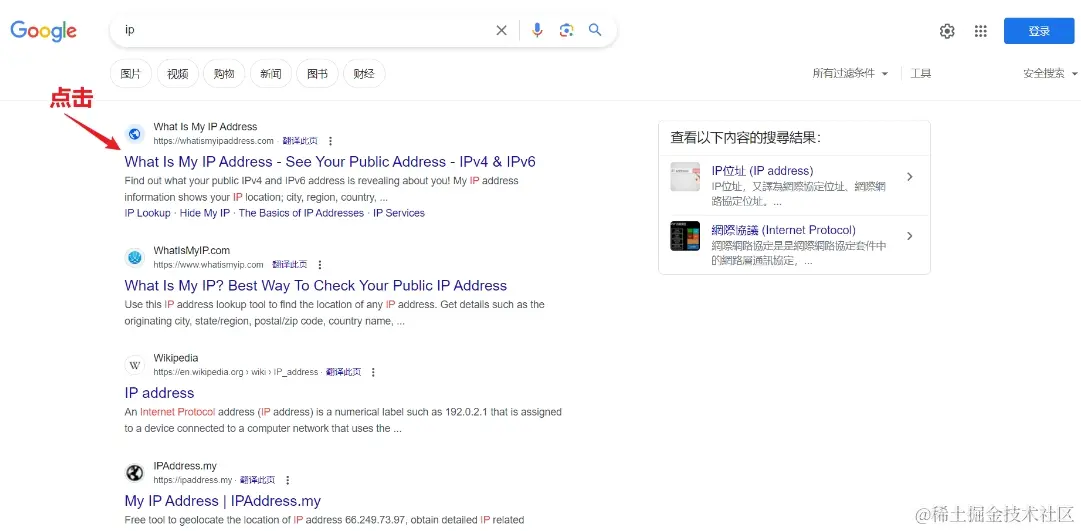
Task: Open the 工具 tools option
Action: coord(920,73)
